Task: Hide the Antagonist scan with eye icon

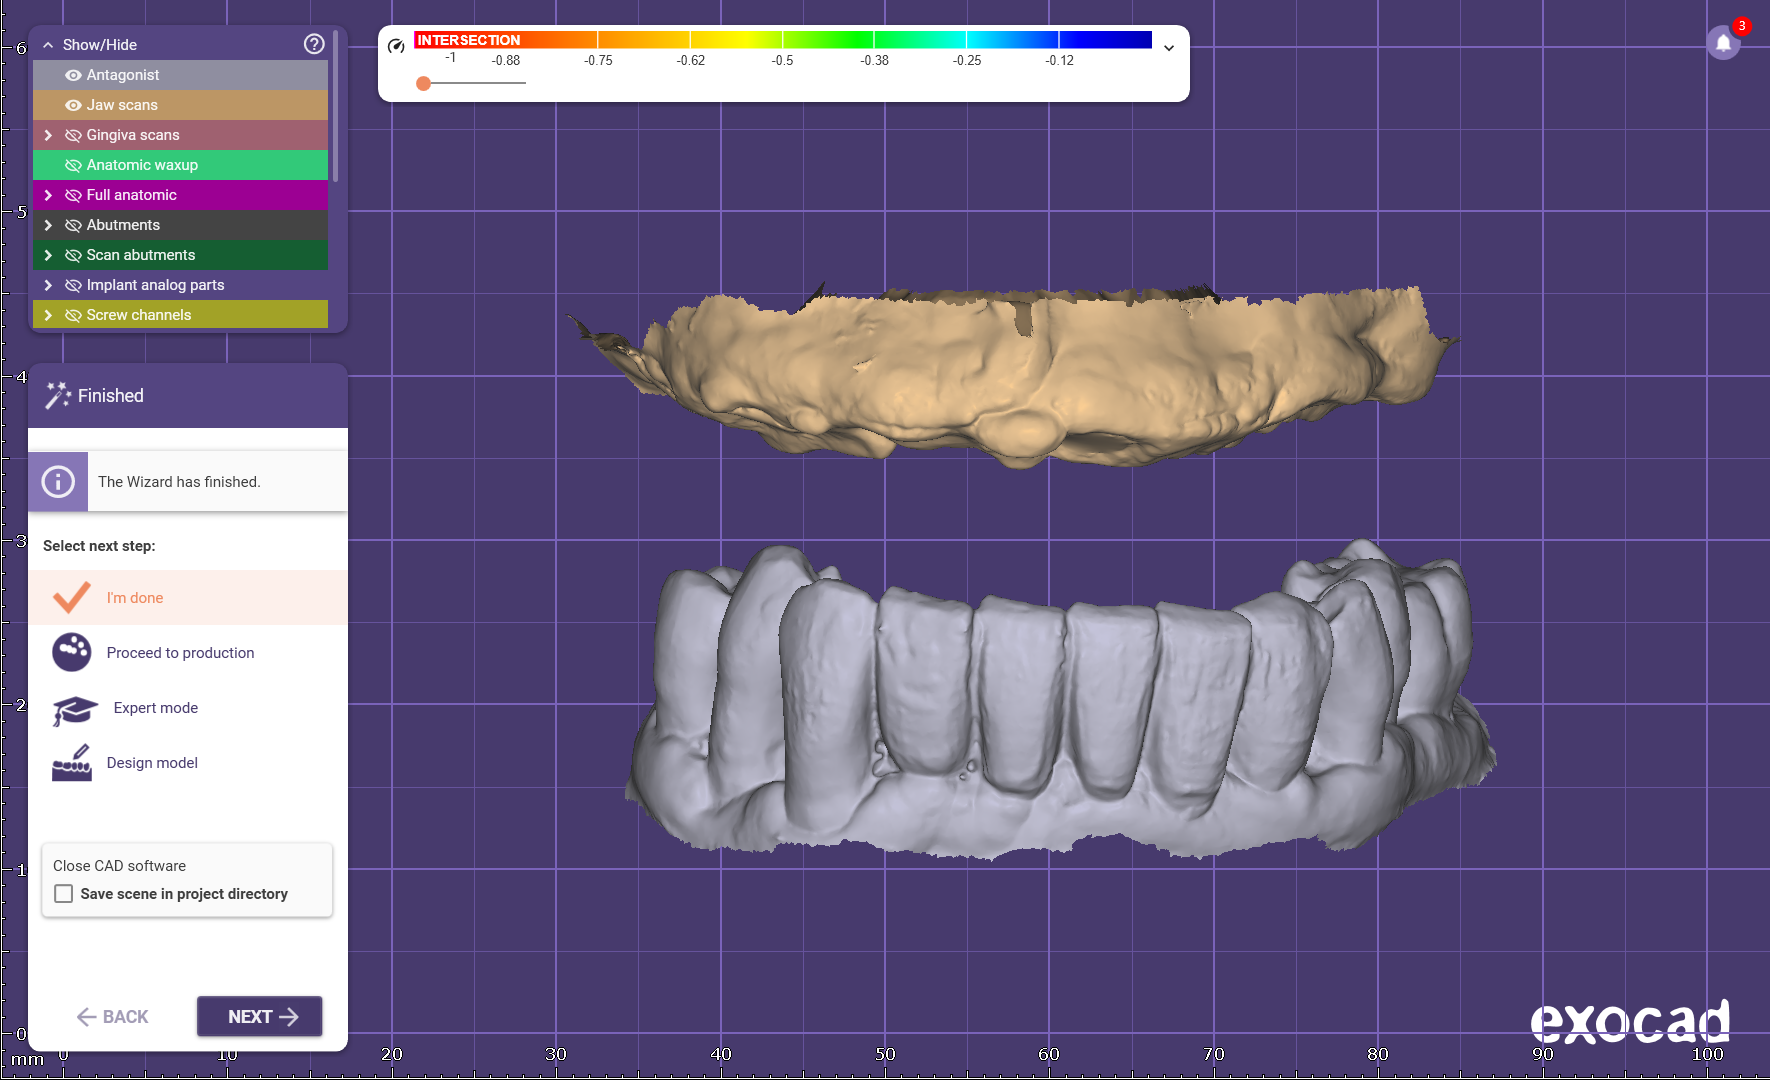Action: point(73,75)
